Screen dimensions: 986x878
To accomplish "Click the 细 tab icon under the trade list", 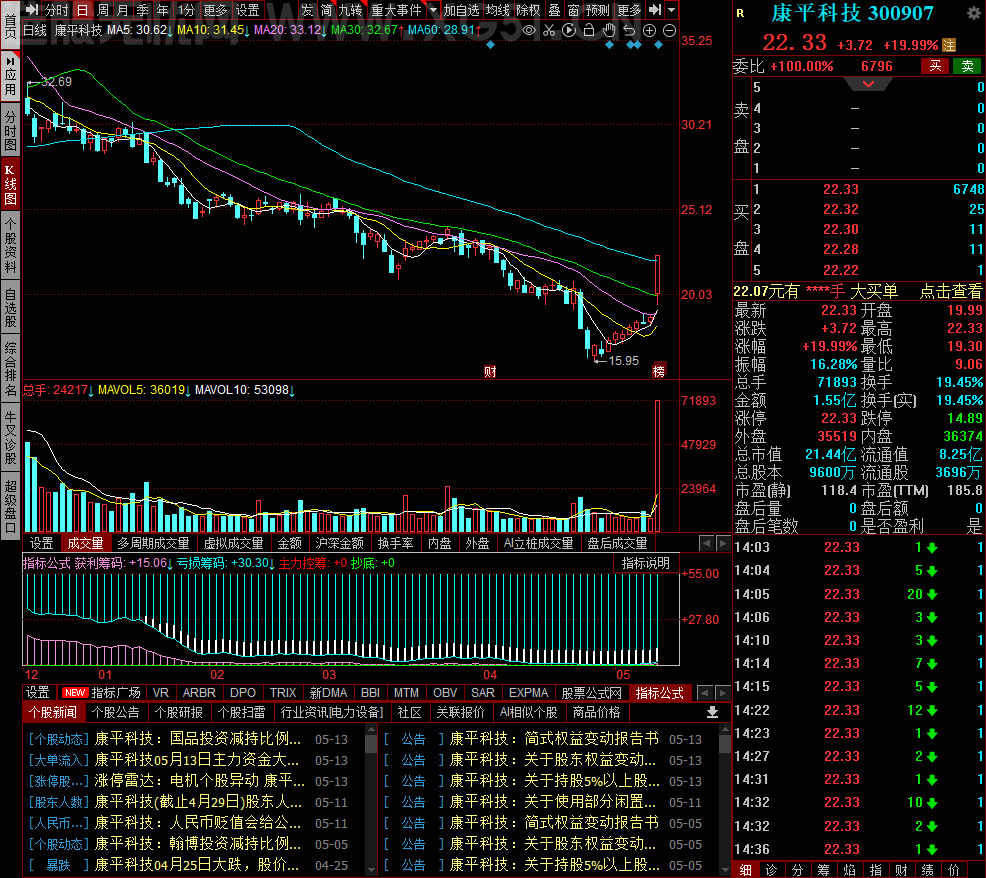I will (746, 870).
